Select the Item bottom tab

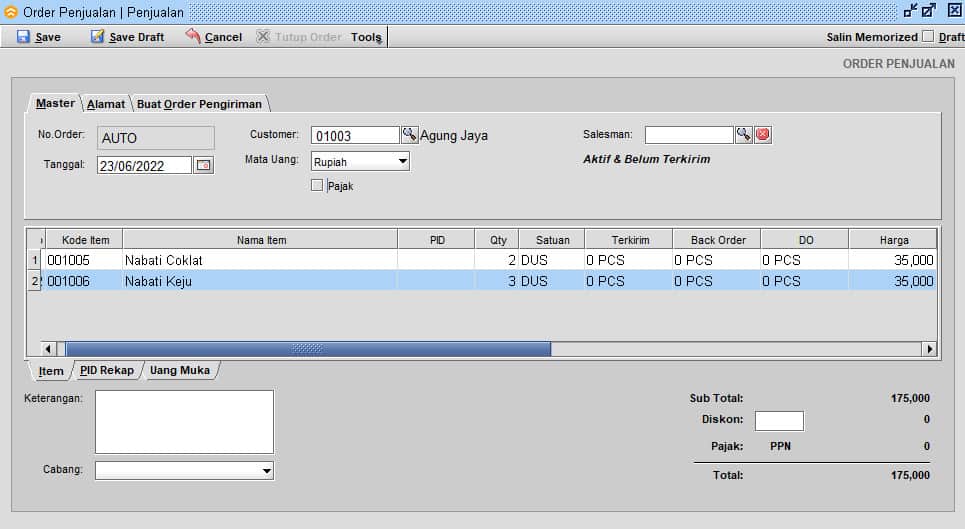(50, 371)
